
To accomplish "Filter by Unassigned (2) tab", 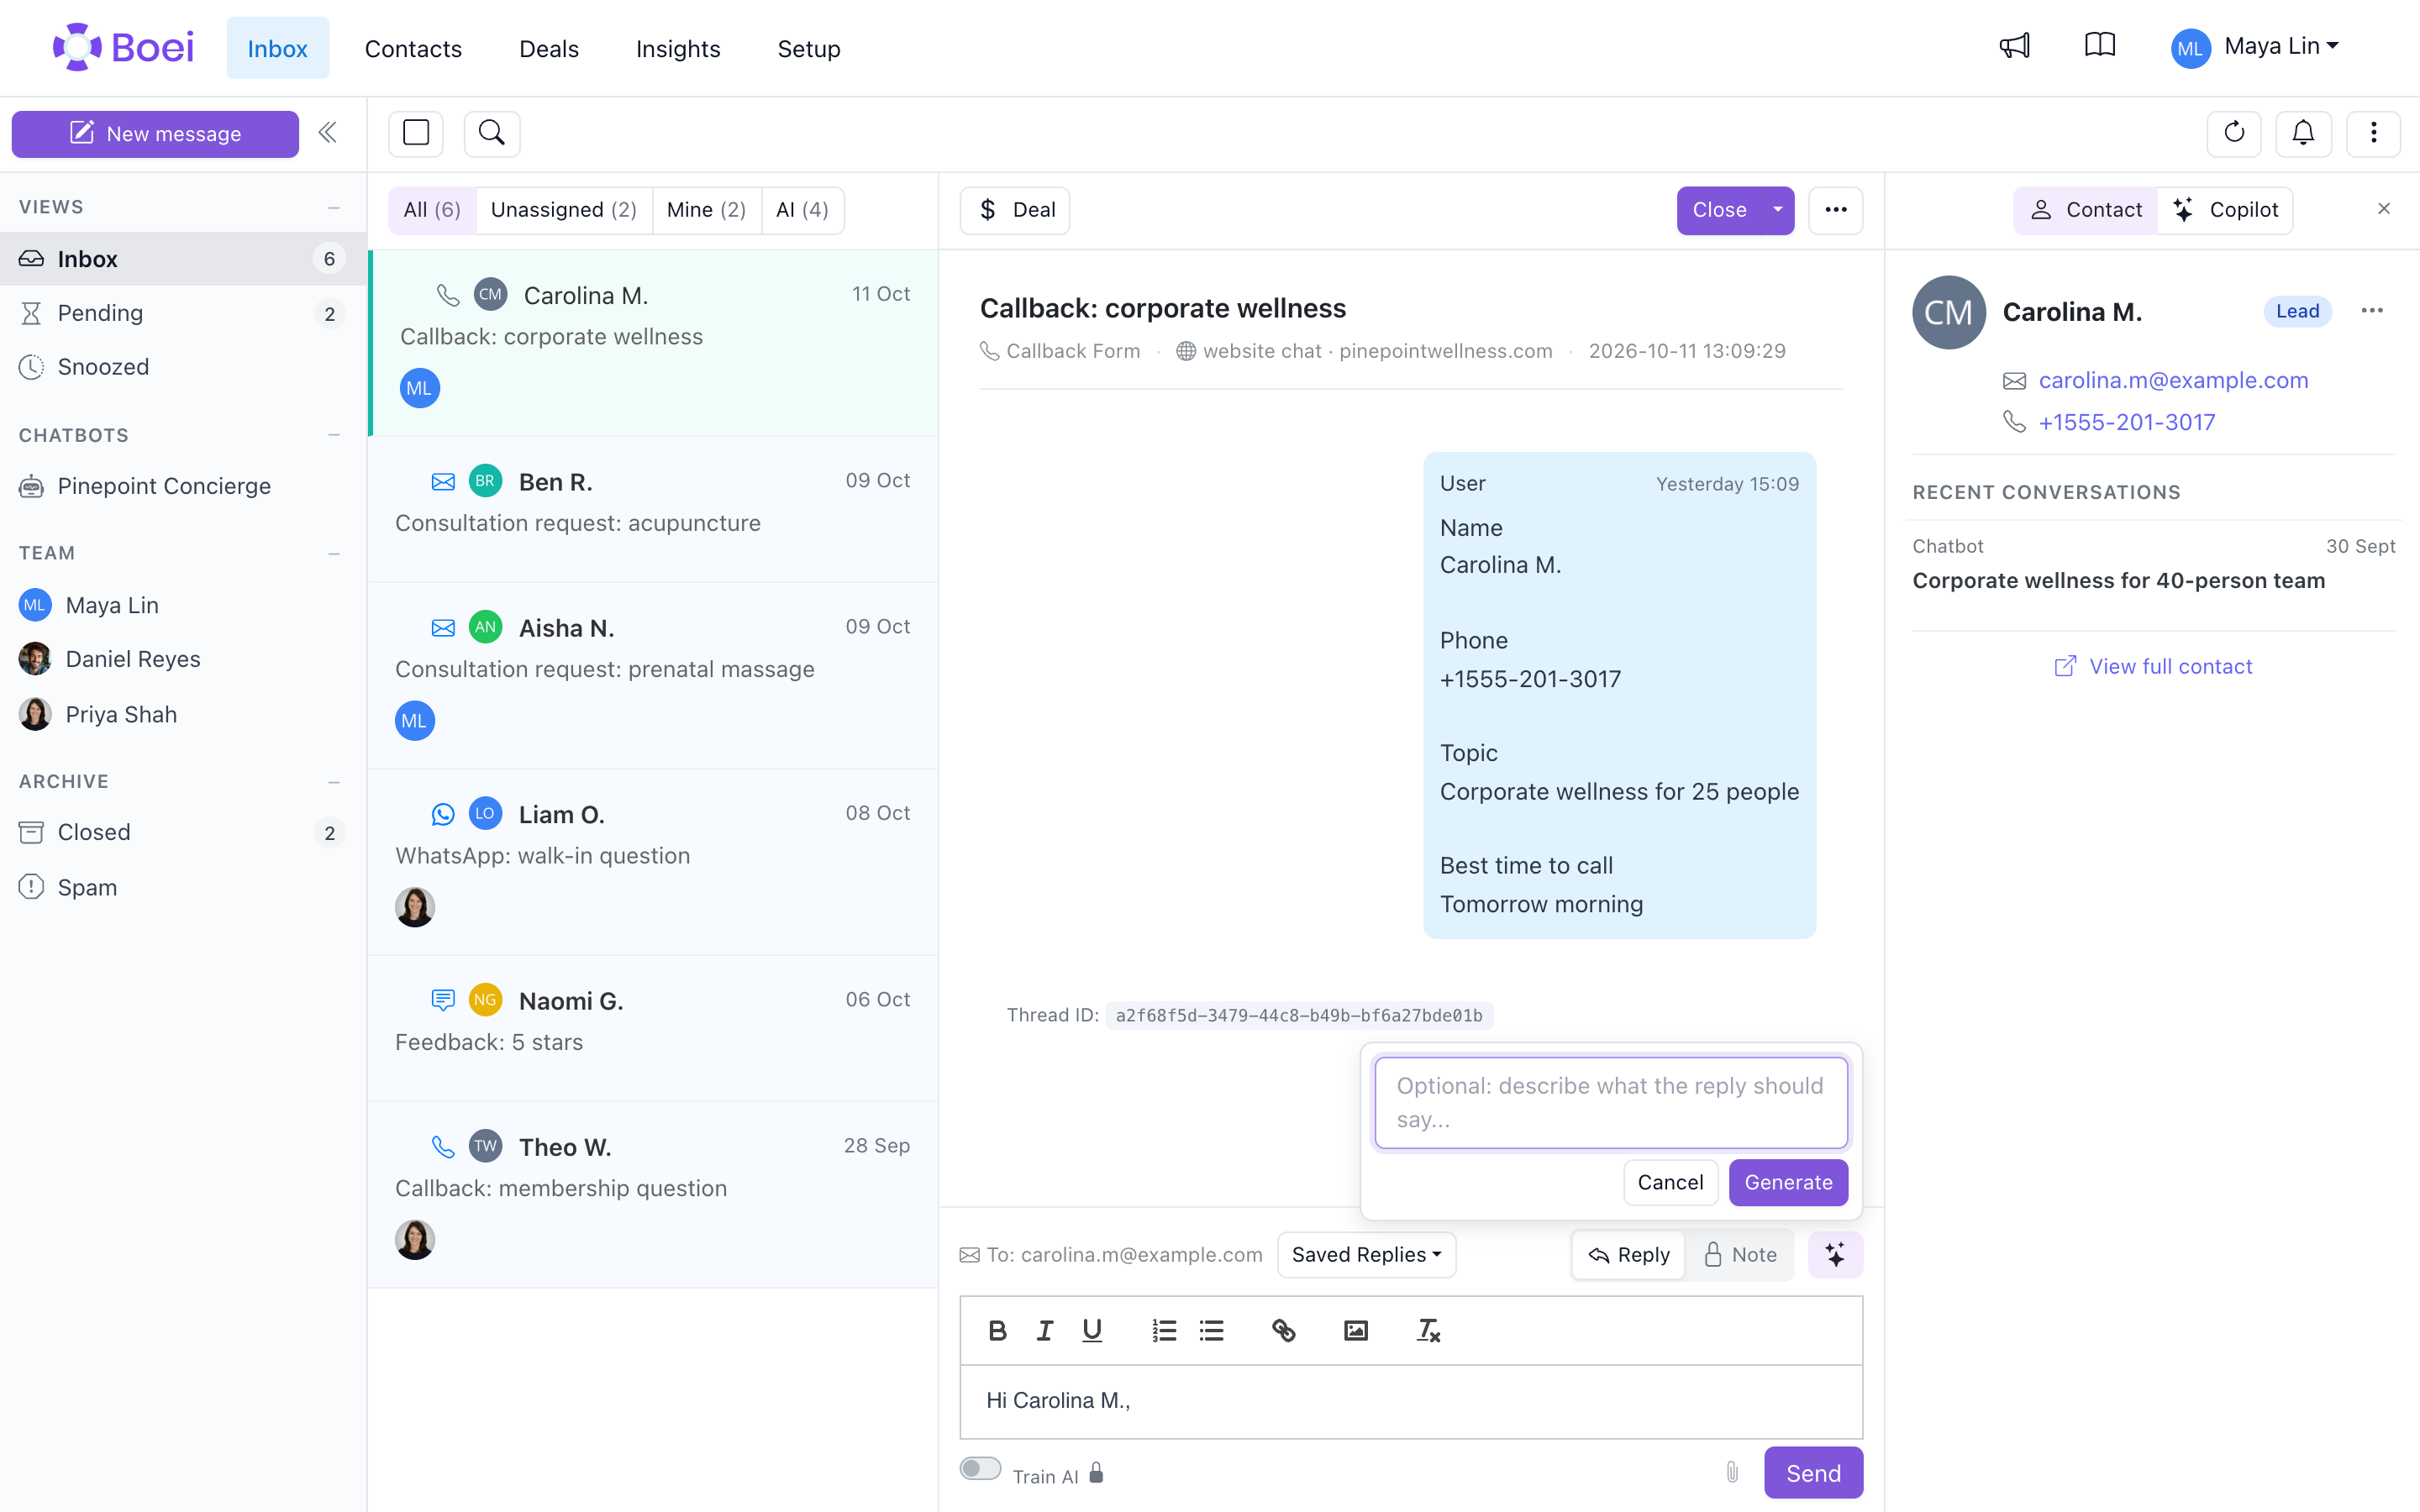I will click(563, 210).
